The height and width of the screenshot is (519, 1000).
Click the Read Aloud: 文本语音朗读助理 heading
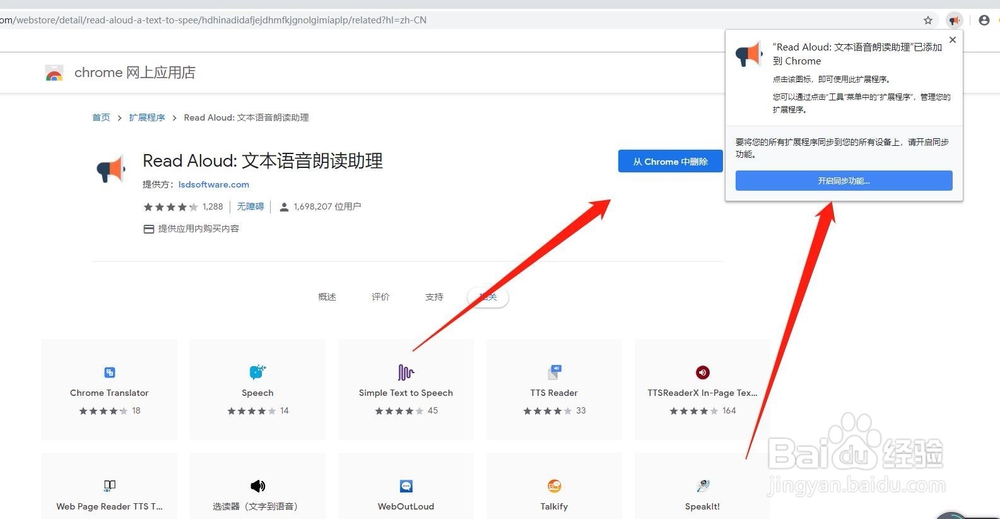tap(263, 161)
